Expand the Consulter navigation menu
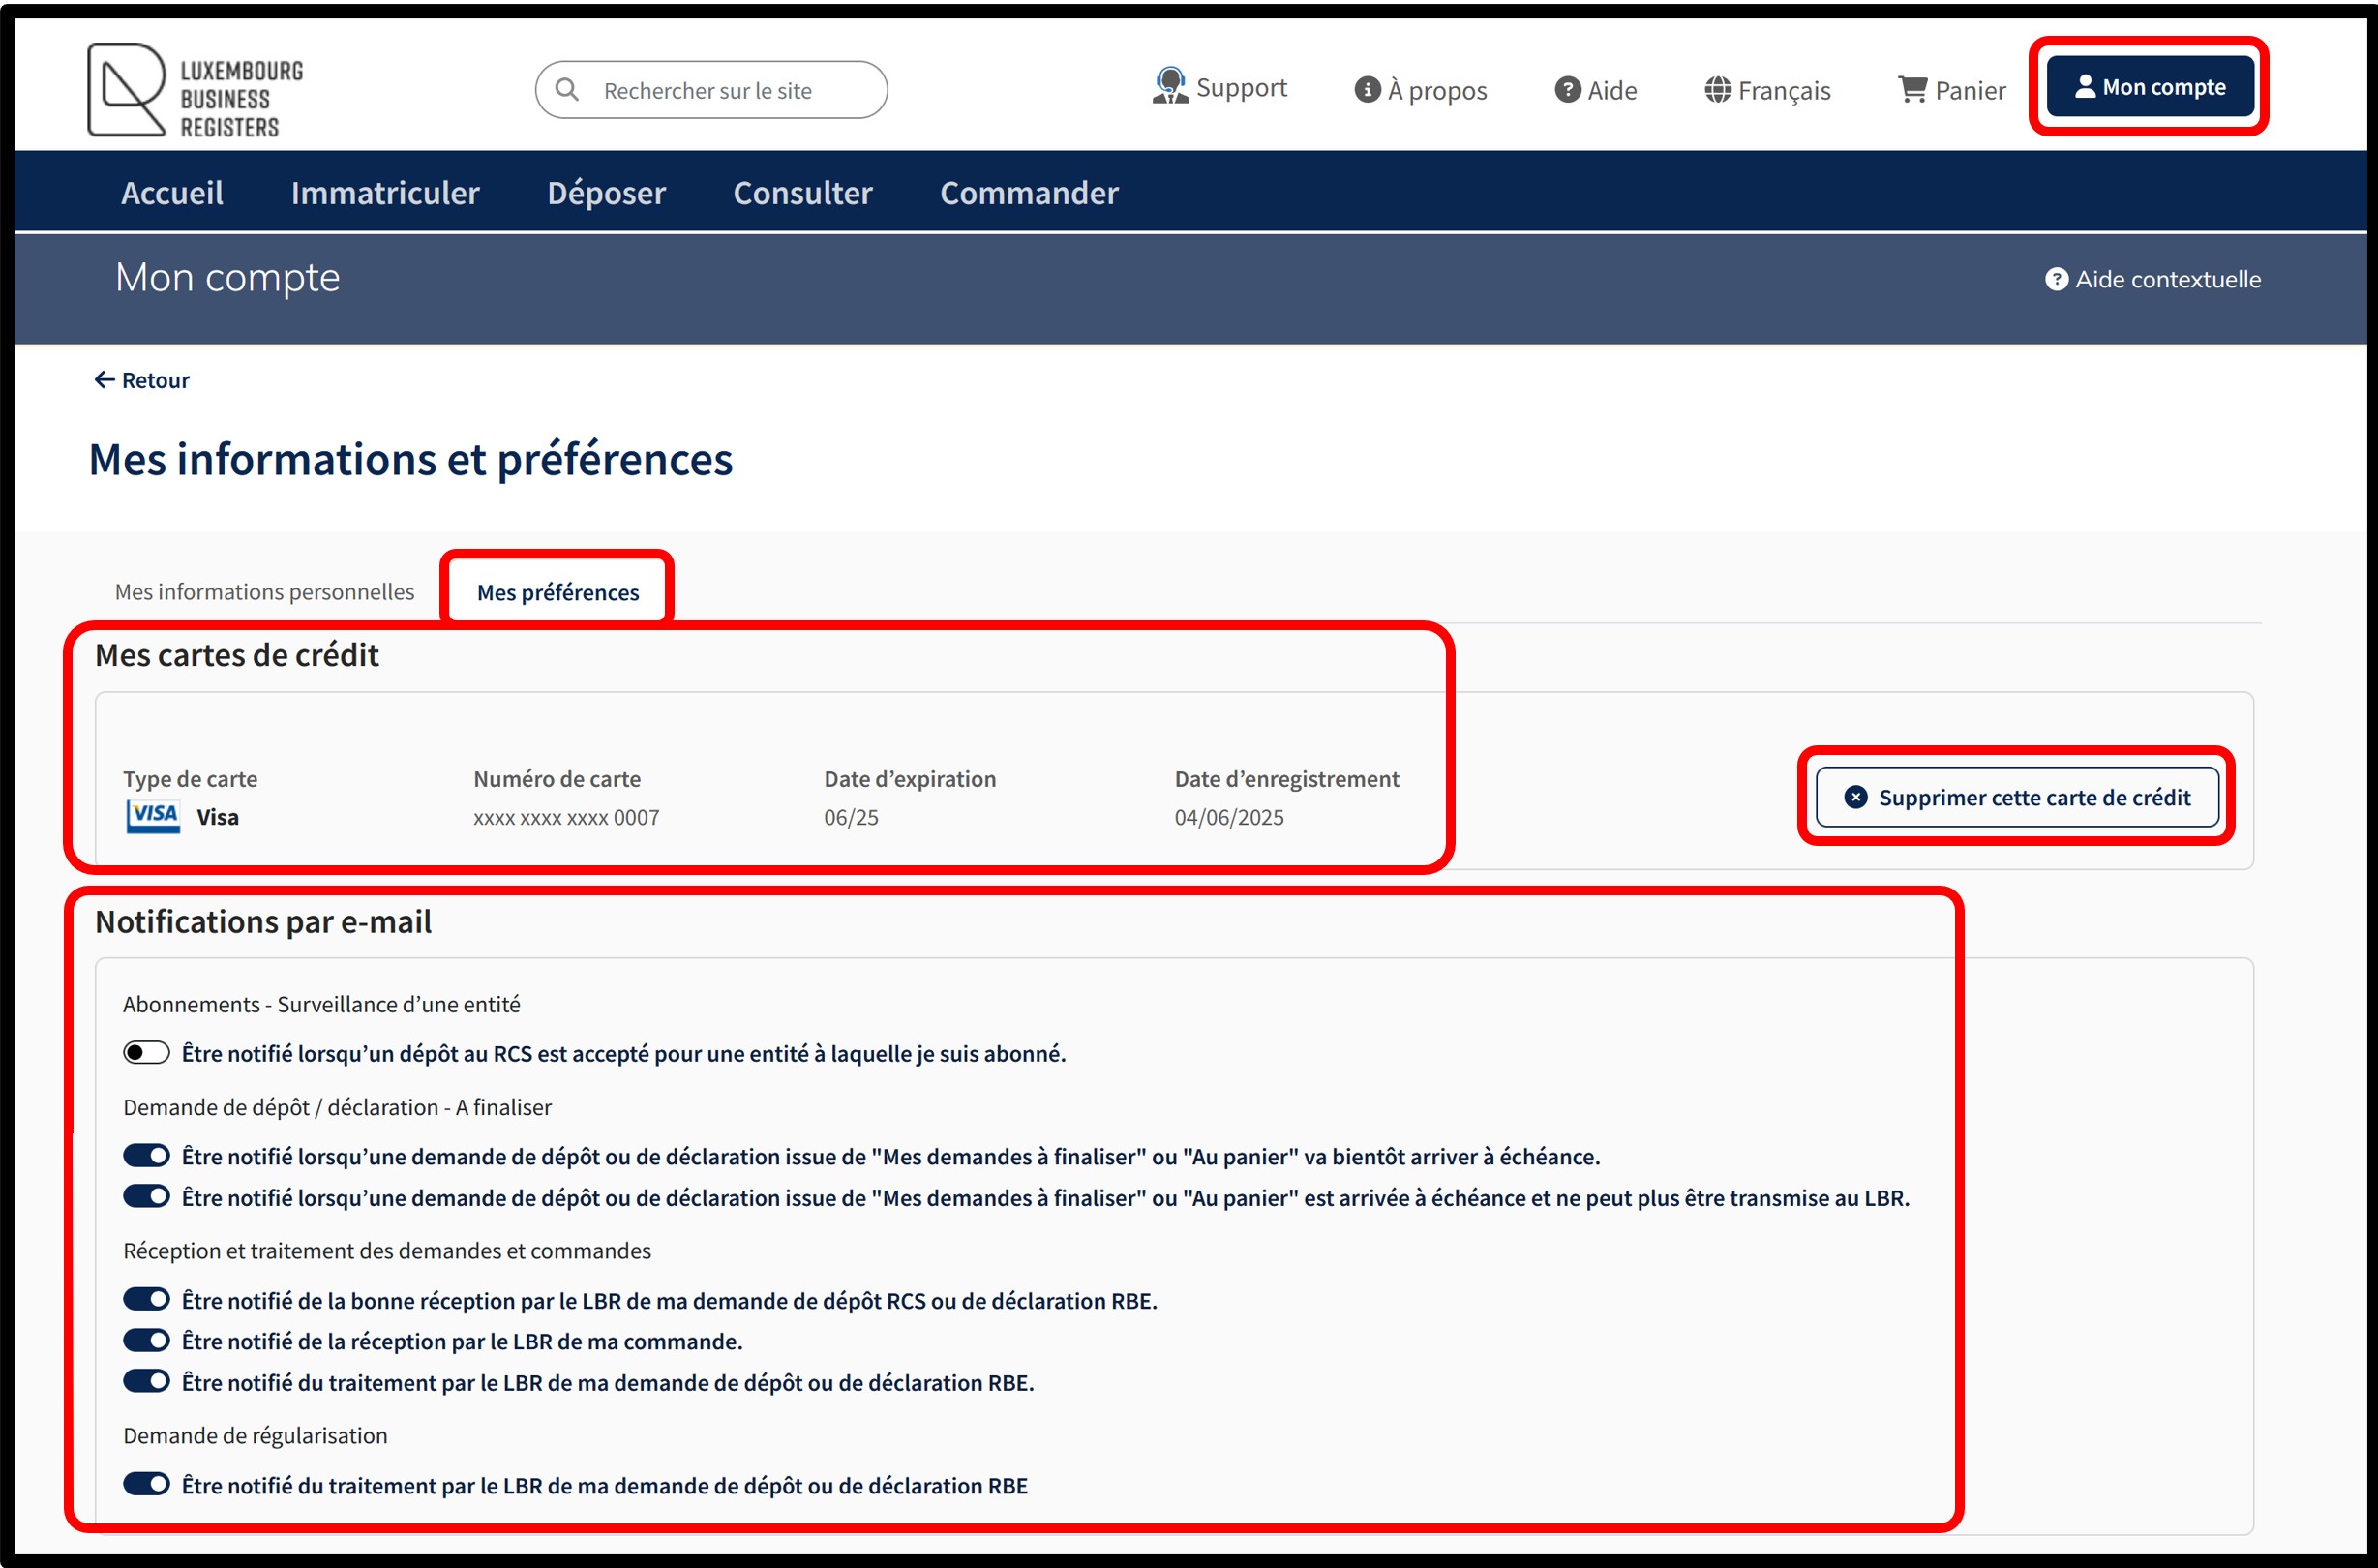 [802, 193]
